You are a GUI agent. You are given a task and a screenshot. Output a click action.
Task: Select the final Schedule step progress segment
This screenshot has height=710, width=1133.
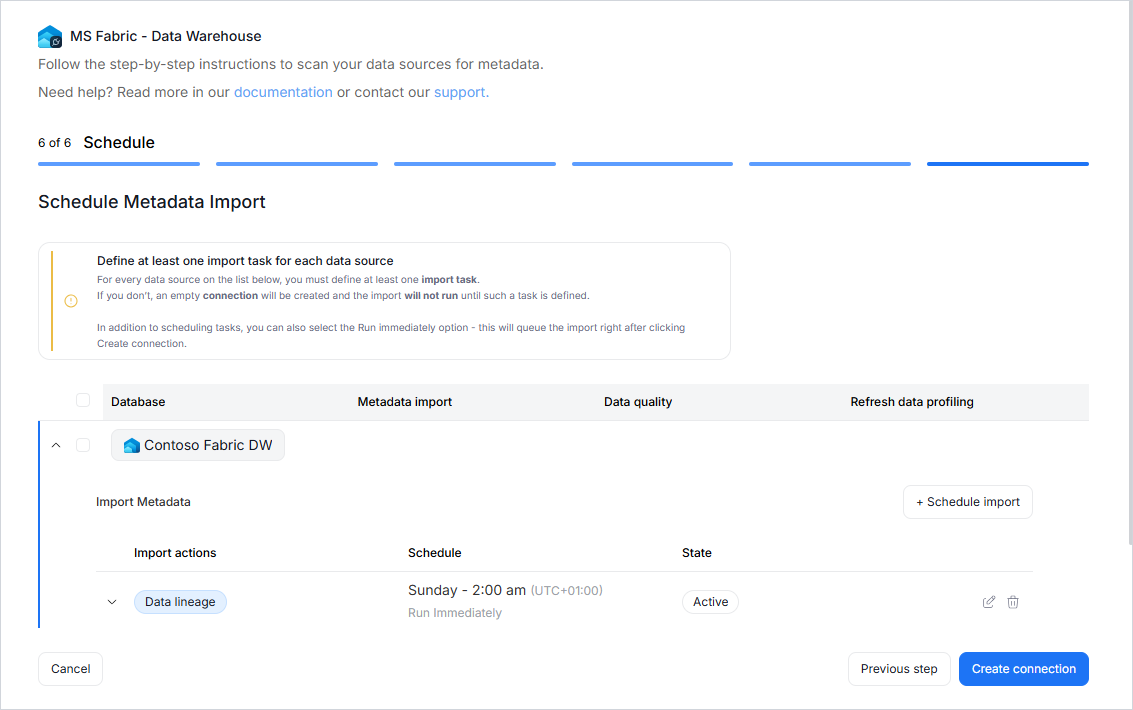coord(1007,164)
